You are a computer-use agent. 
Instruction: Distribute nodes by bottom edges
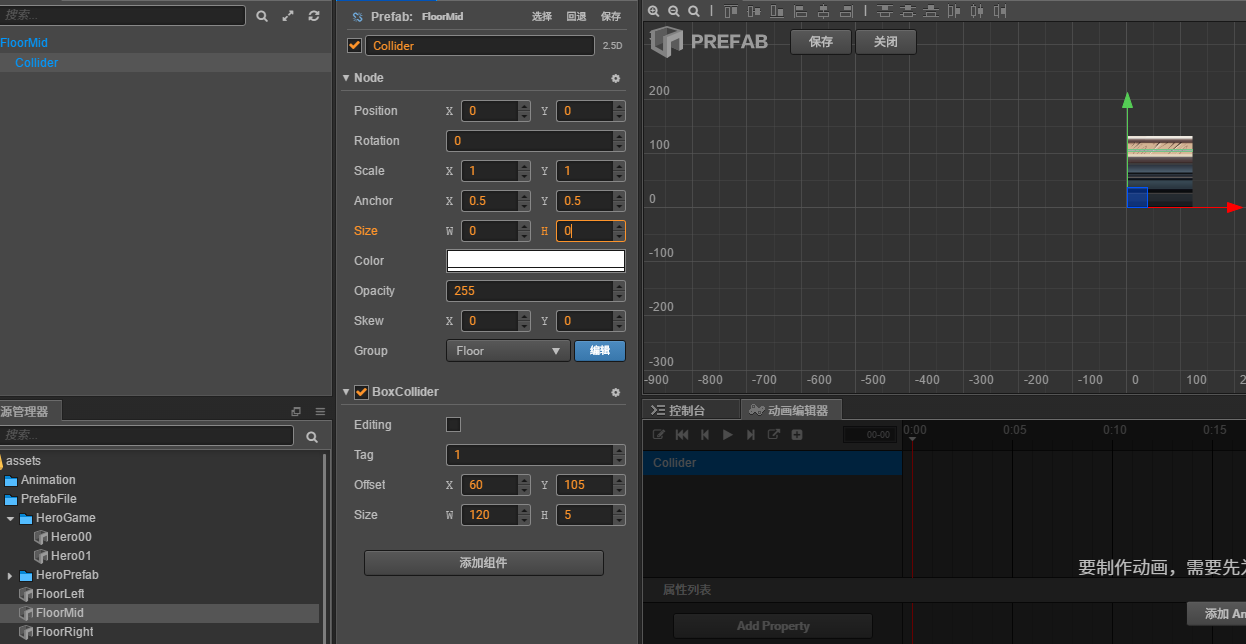click(x=930, y=11)
